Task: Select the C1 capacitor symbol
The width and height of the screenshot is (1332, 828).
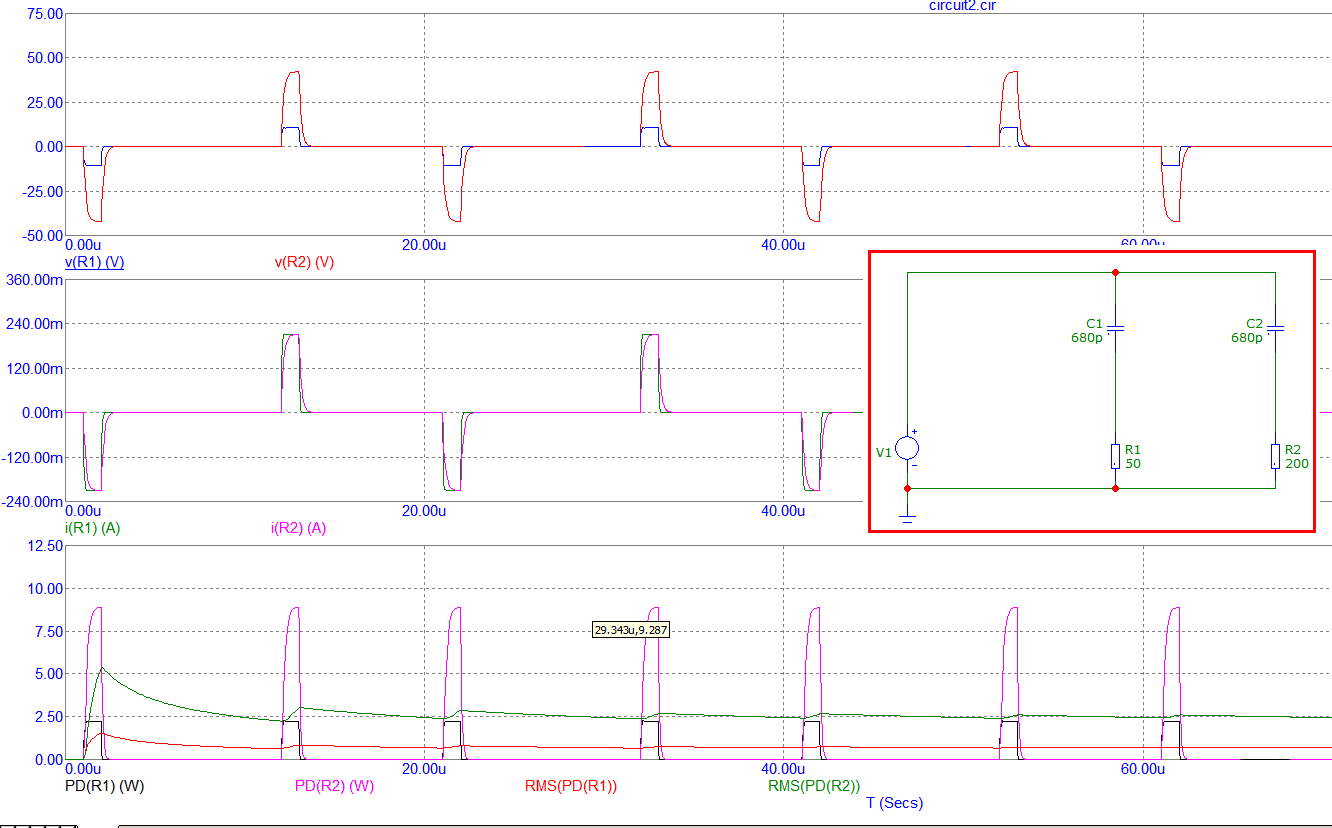Action: pos(1115,328)
